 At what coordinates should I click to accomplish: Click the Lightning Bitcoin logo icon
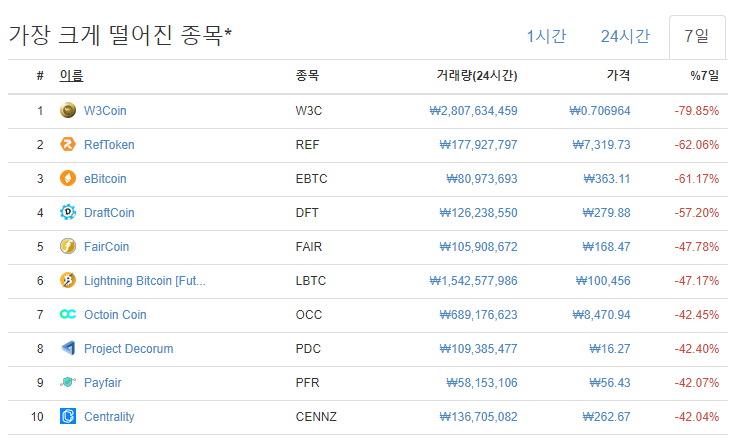point(68,281)
